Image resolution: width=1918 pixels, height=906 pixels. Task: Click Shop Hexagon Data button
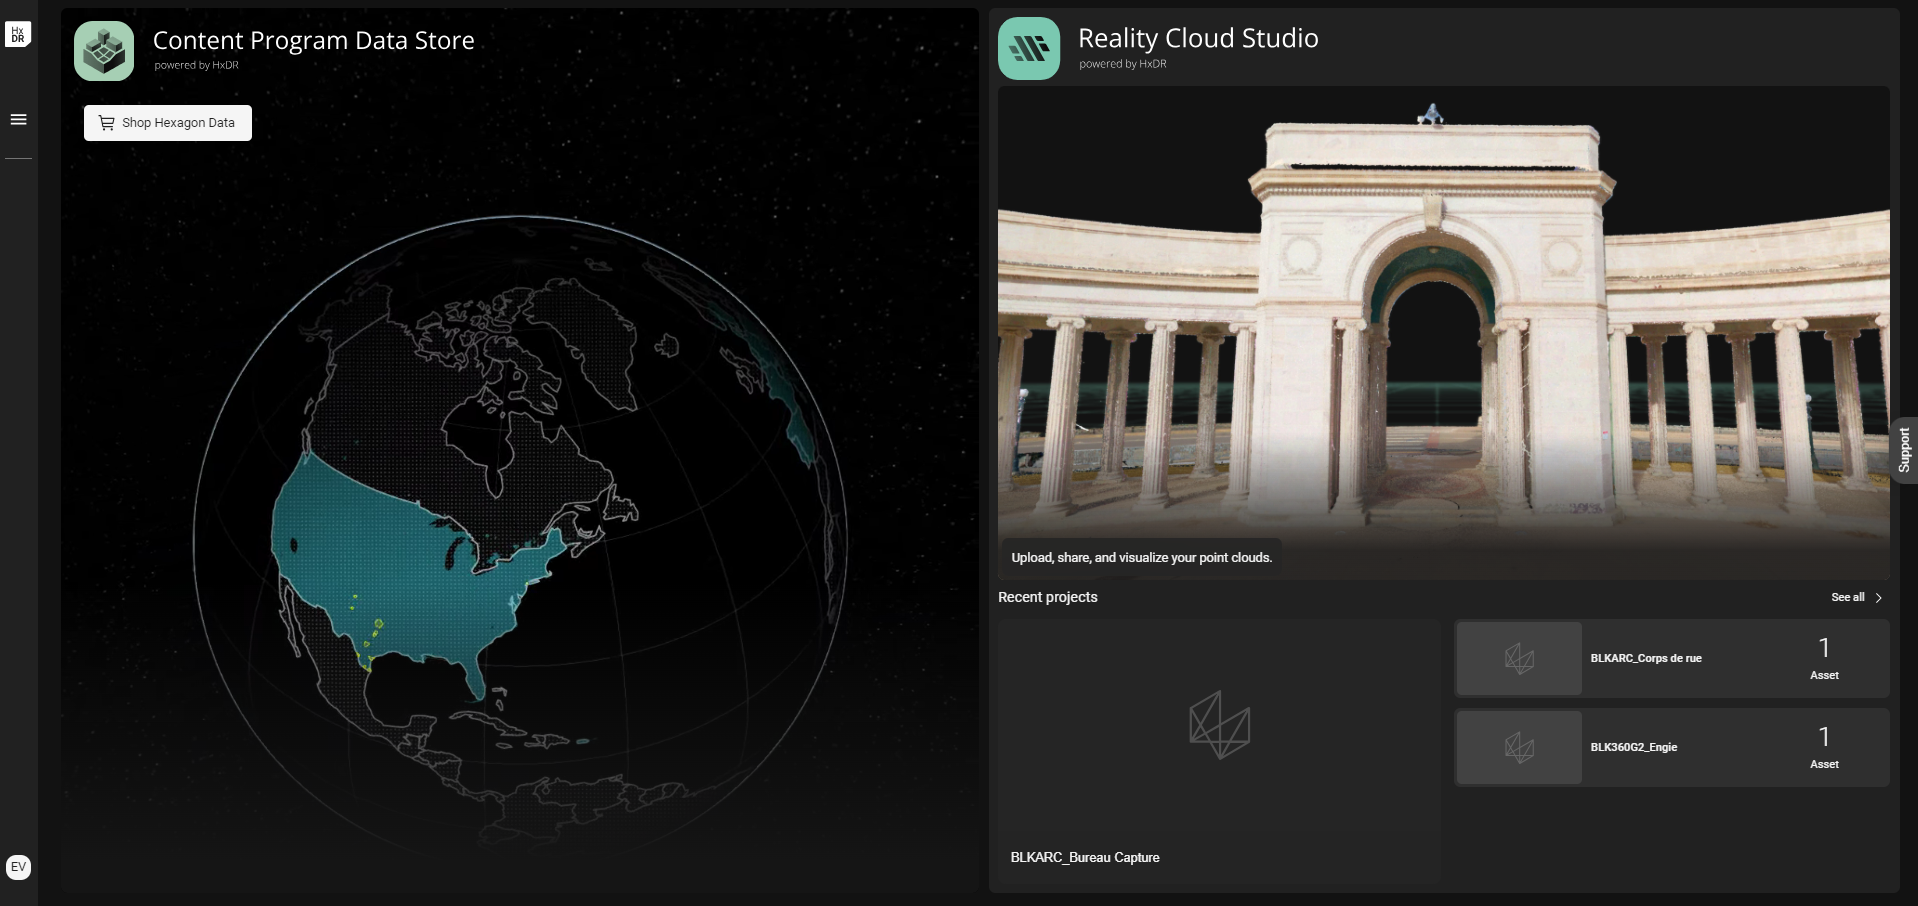click(168, 123)
